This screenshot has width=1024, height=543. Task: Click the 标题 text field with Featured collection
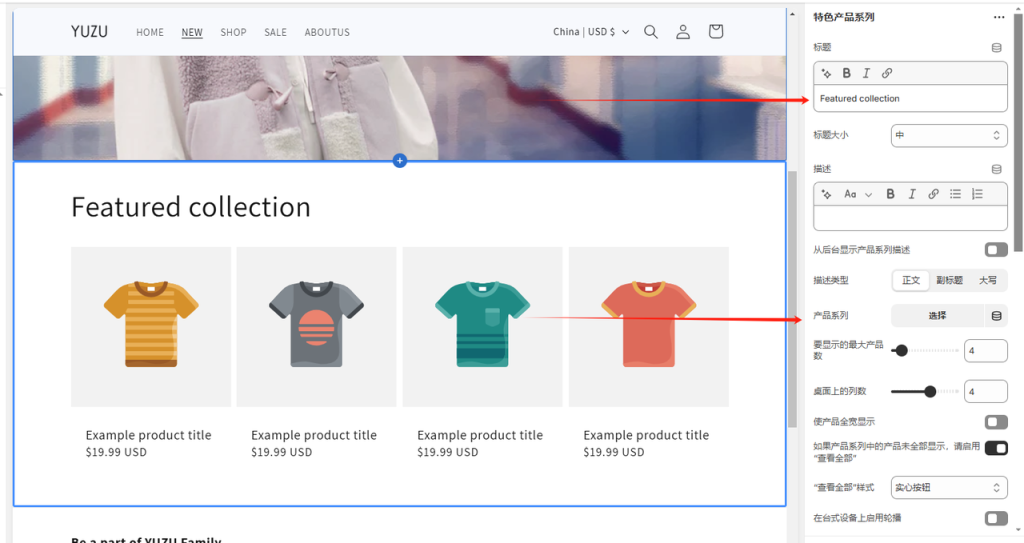pos(910,99)
